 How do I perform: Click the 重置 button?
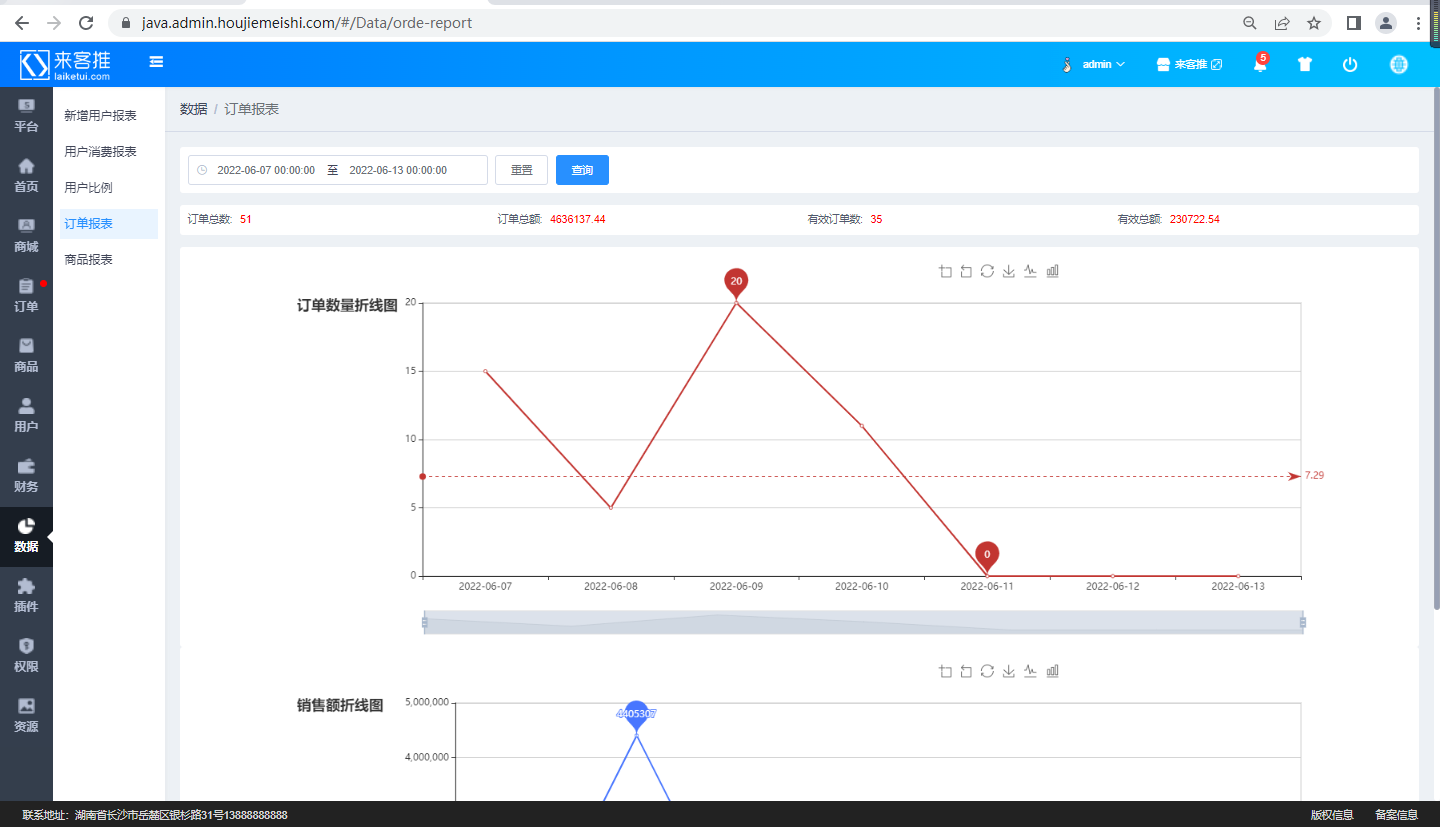coord(521,170)
